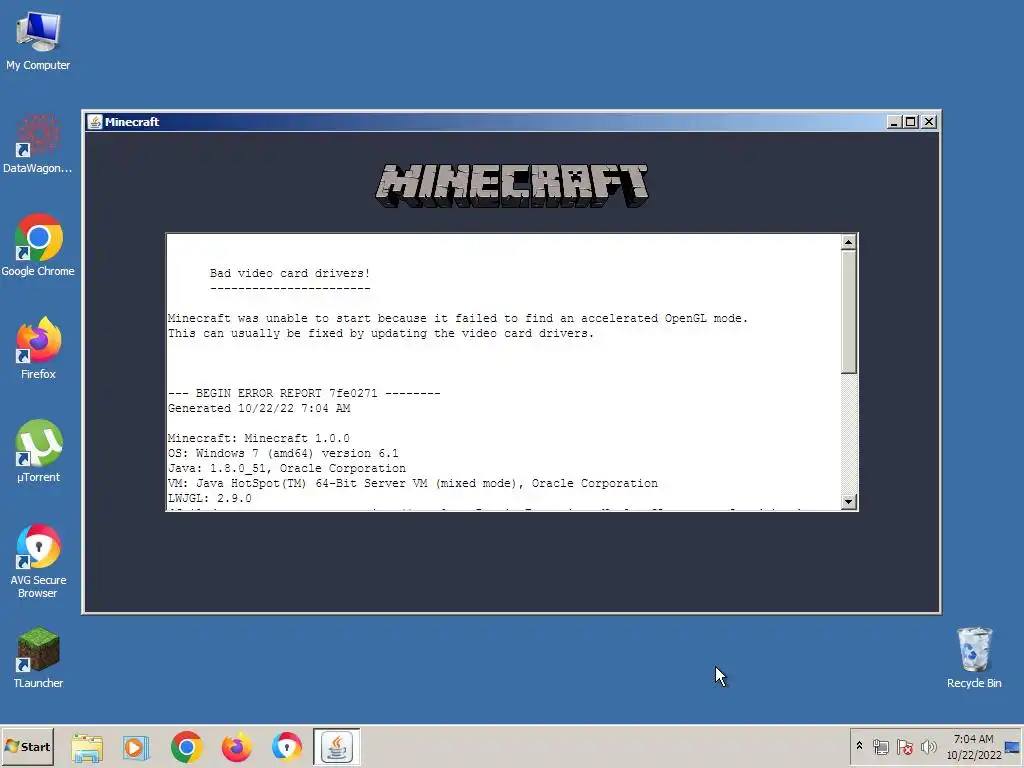Click the 'Java: 1.8.0_51, Oracle Corporation' line
Image resolution: width=1024 pixels, height=768 pixels.
point(287,468)
